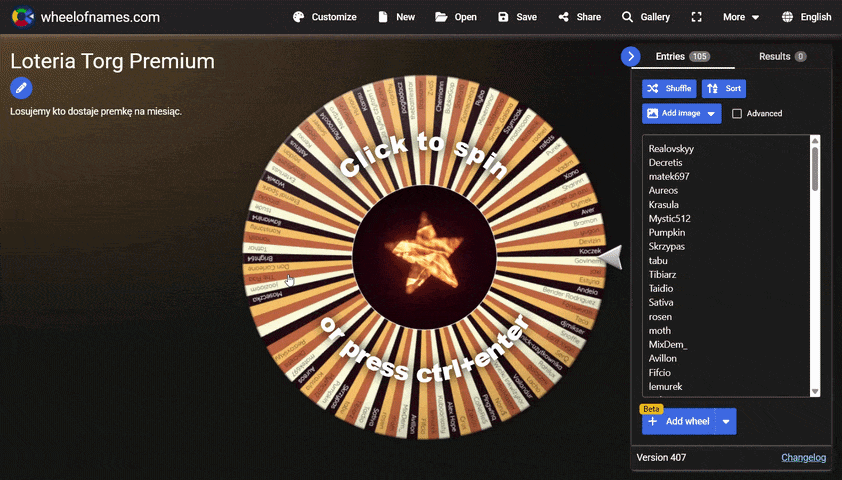The image size is (842, 480).
Task: Select the Open menu item
Action: point(456,17)
